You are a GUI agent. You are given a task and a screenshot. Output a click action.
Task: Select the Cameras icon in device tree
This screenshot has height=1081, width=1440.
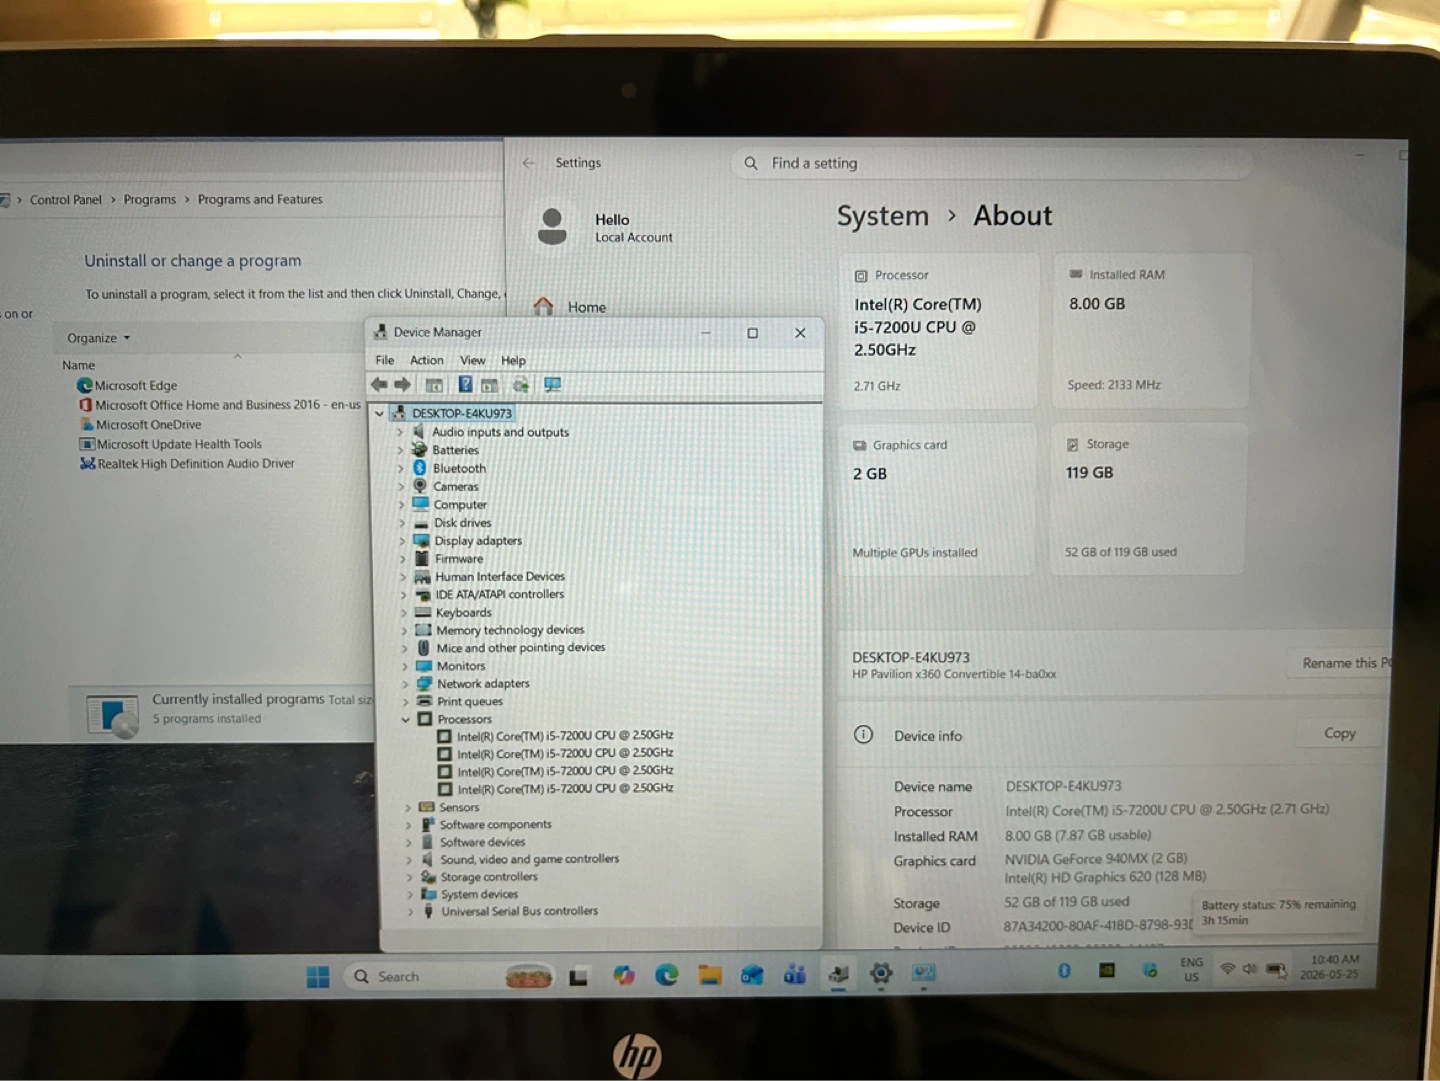point(420,486)
